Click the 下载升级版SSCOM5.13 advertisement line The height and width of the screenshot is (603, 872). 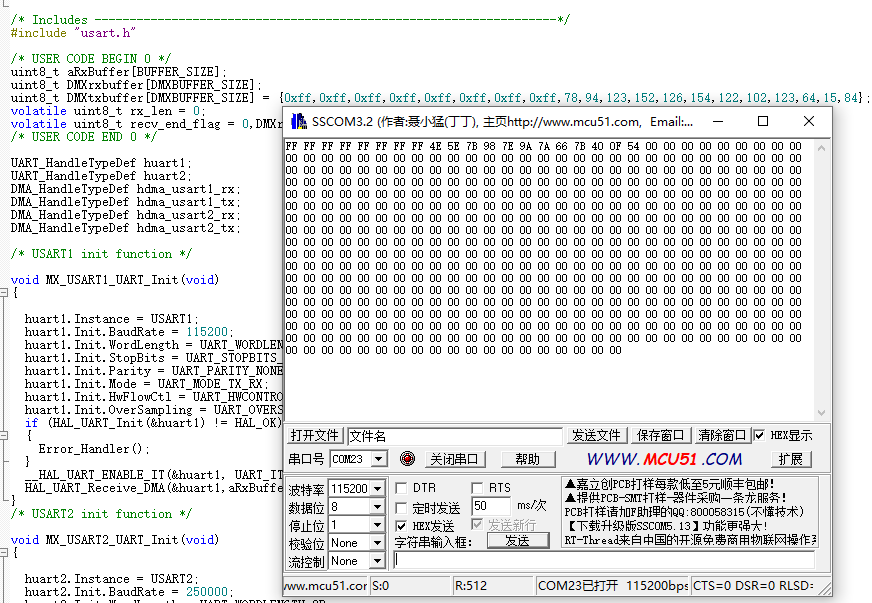point(666,526)
